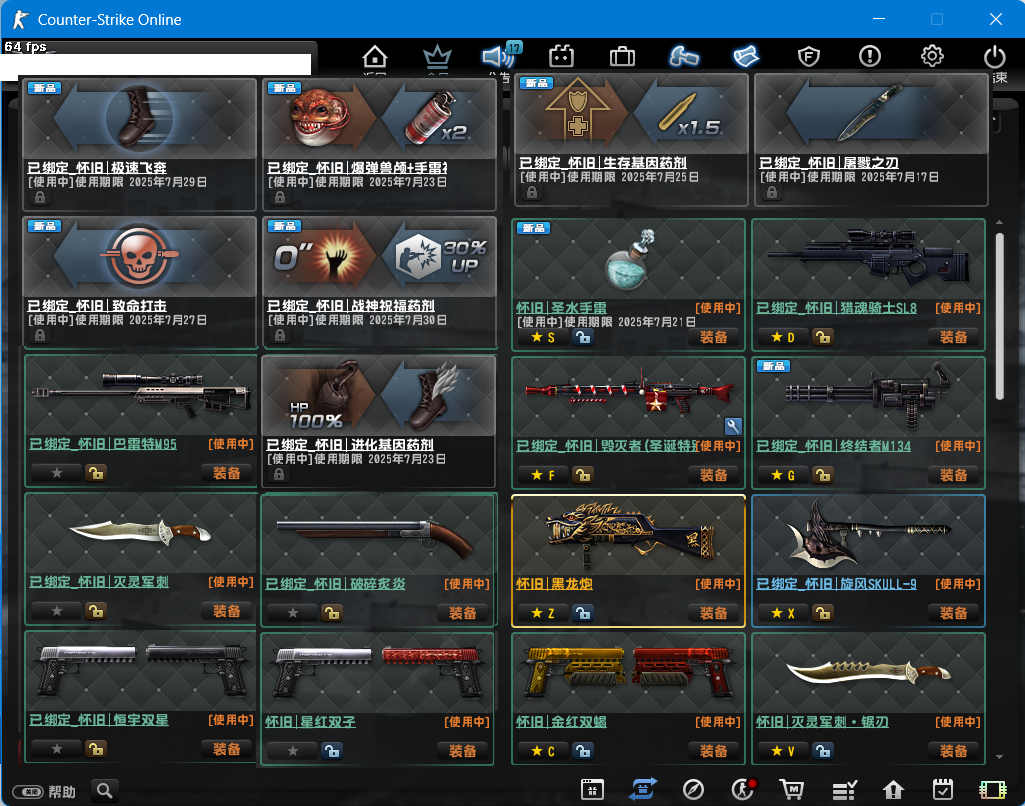Toggle the lock on 破碎炙炎
The image size is (1025, 806).
click(x=332, y=613)
